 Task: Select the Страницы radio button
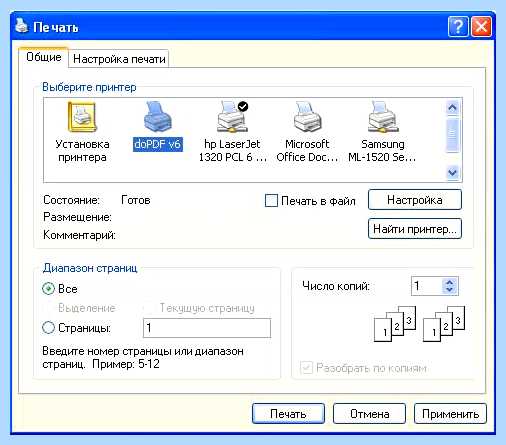(48, 328)
